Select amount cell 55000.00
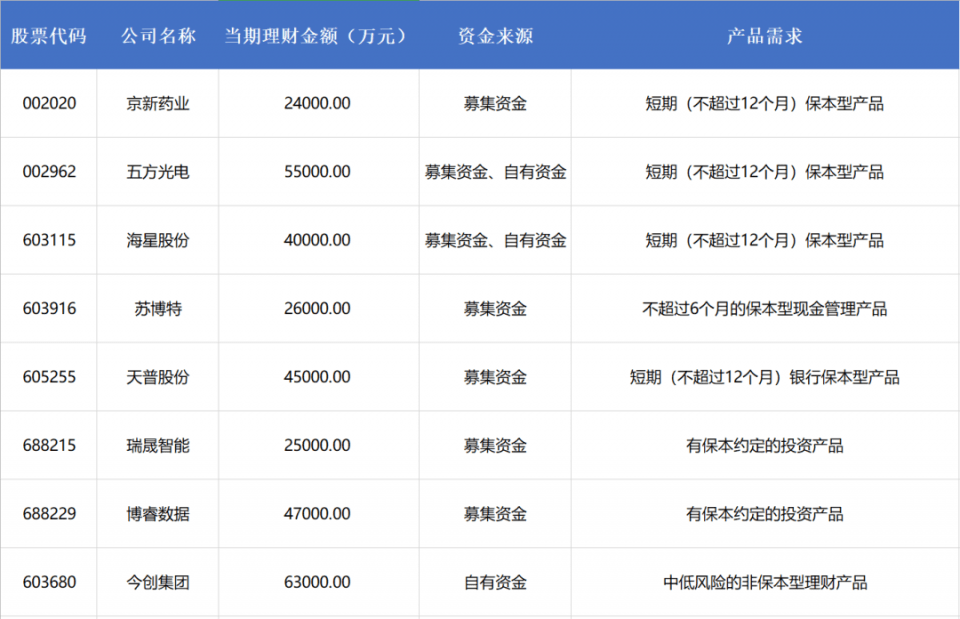 317,171
